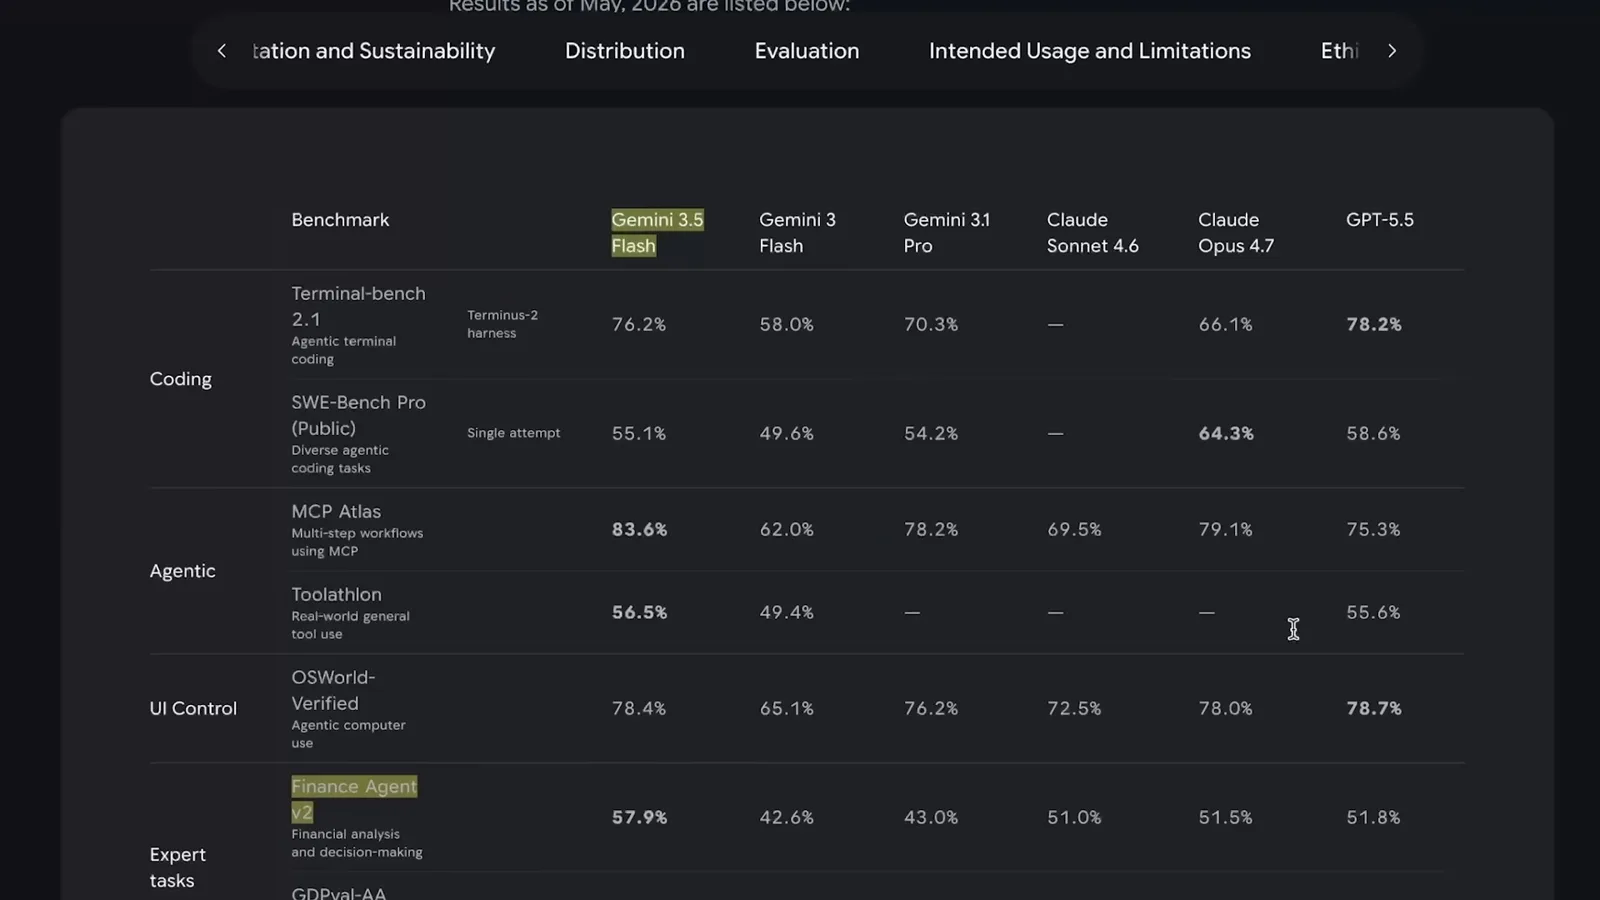Viewport: 1600px width, 900px height.
Task: Click the Toolathlon benchmark name
Action: coord(336,594)
